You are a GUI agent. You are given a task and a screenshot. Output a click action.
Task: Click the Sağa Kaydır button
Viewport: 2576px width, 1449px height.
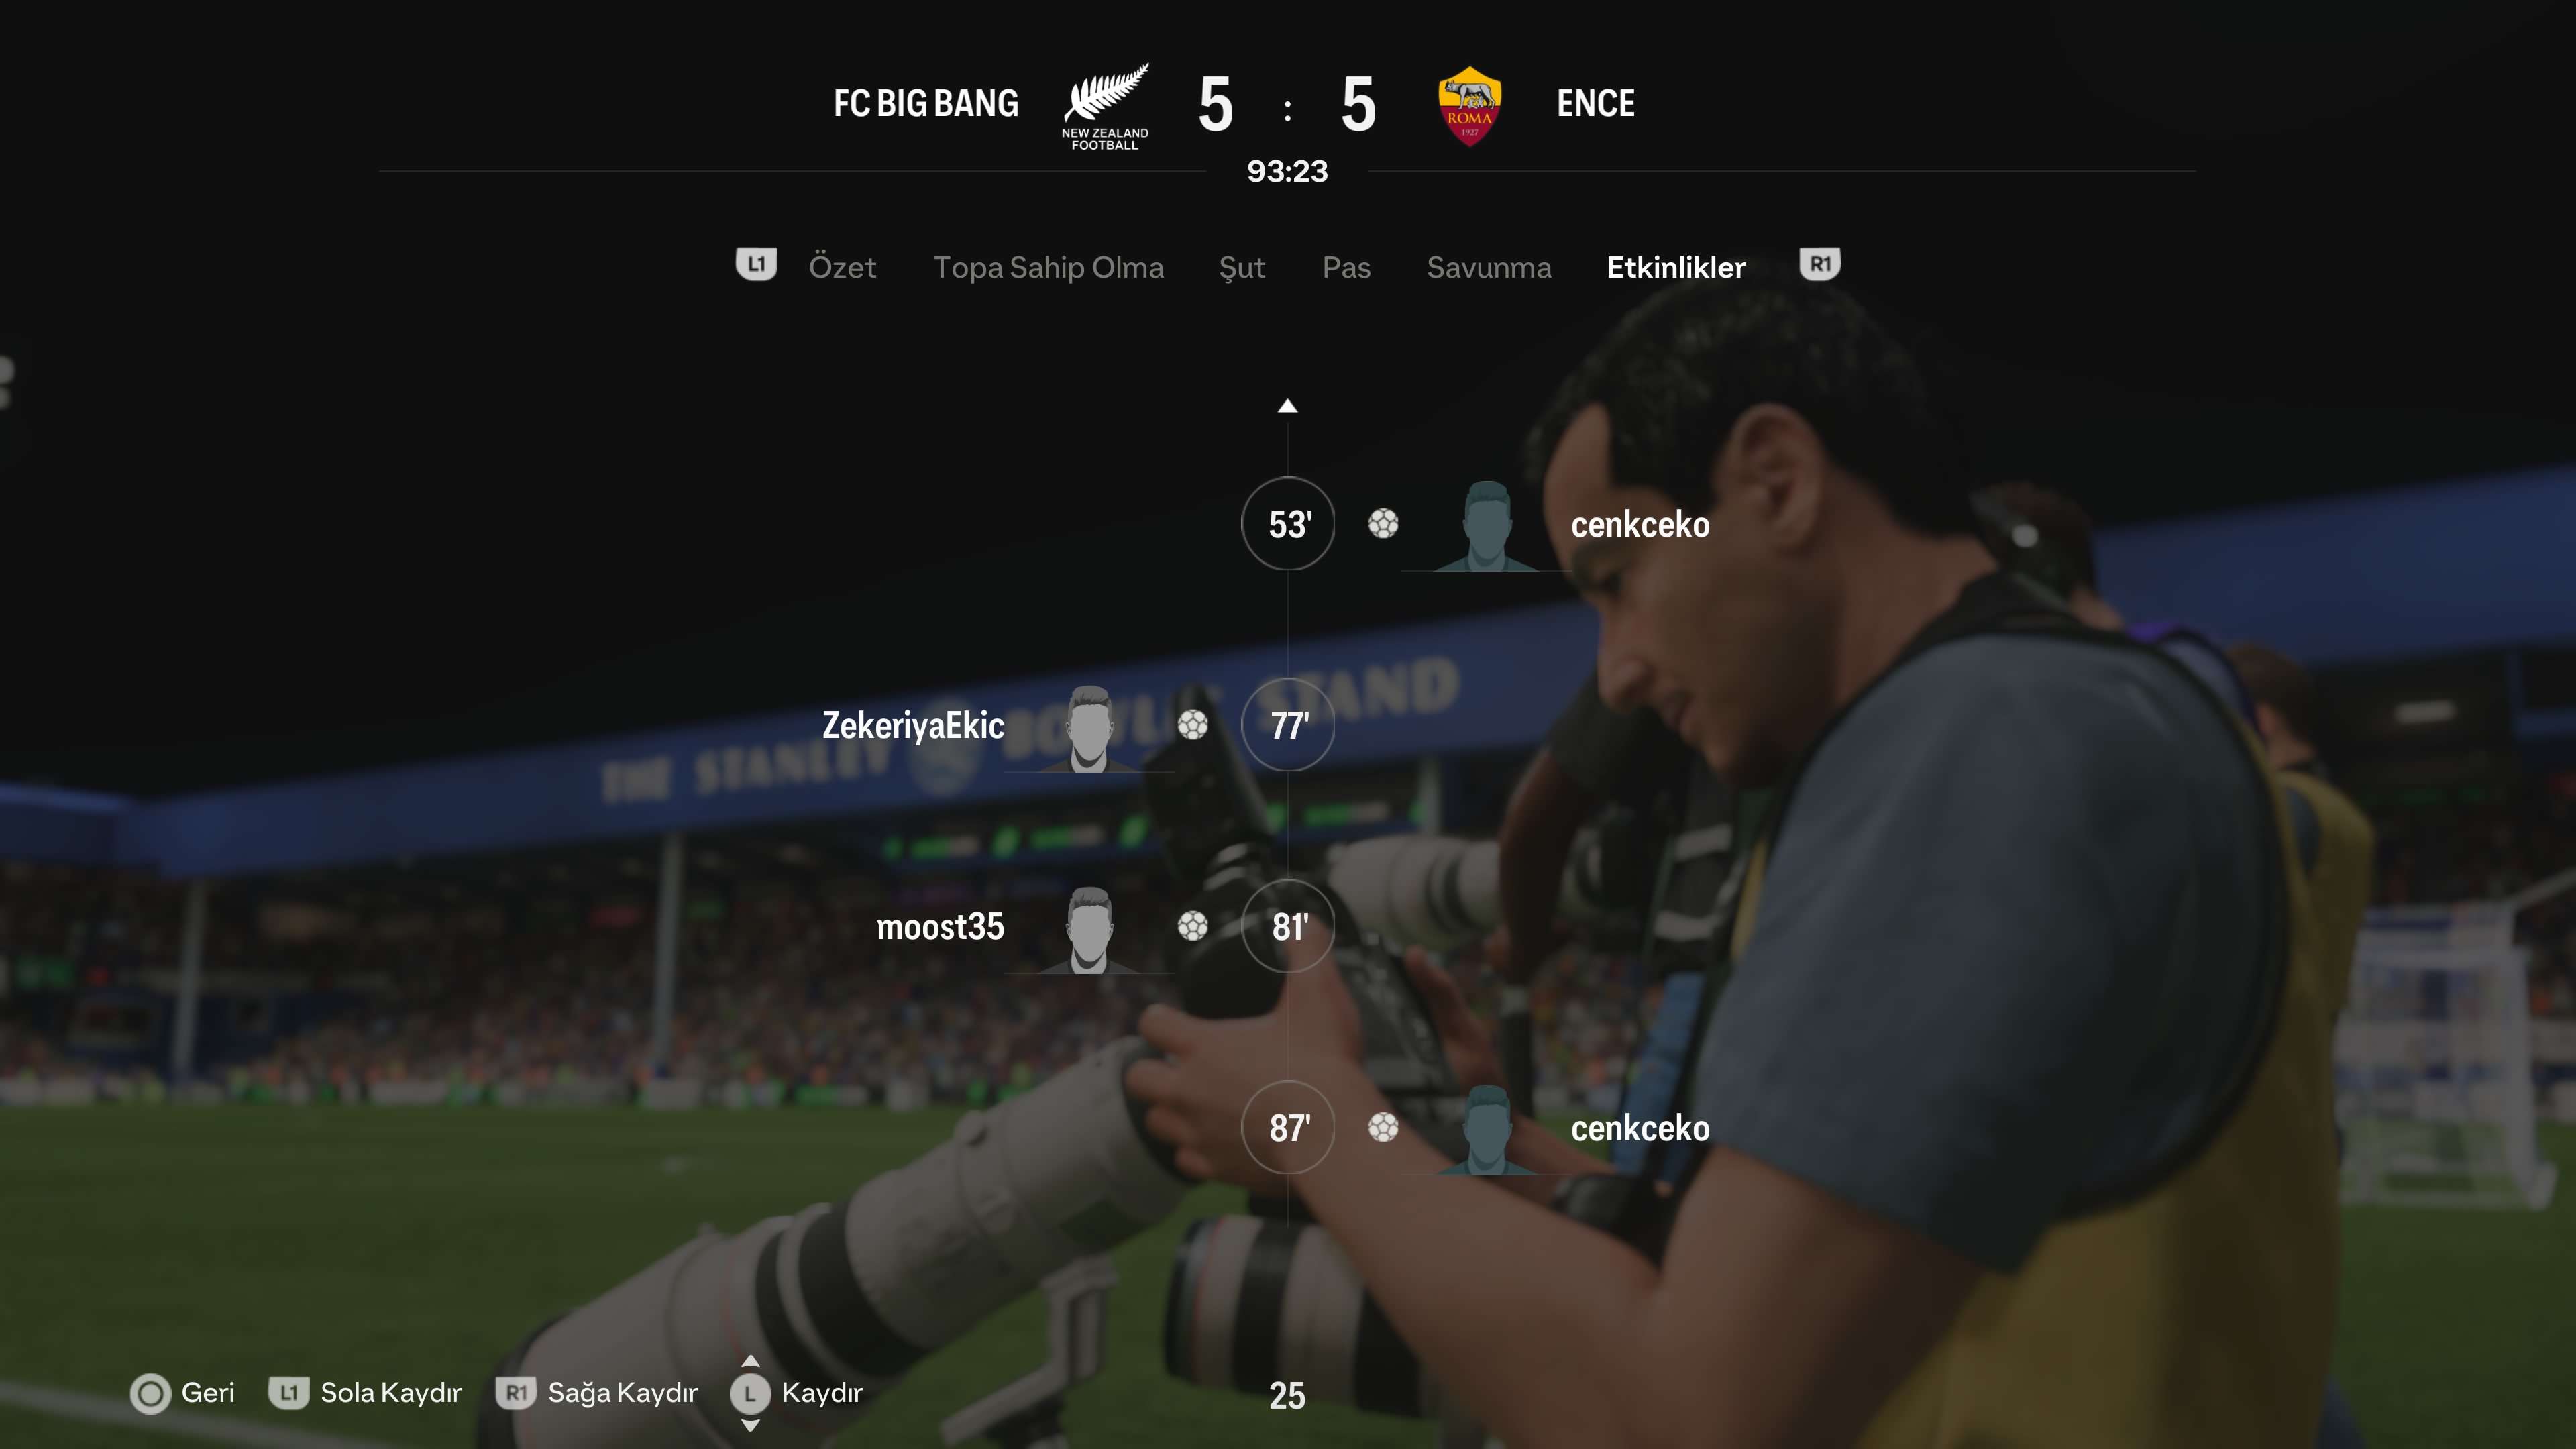598,1393
